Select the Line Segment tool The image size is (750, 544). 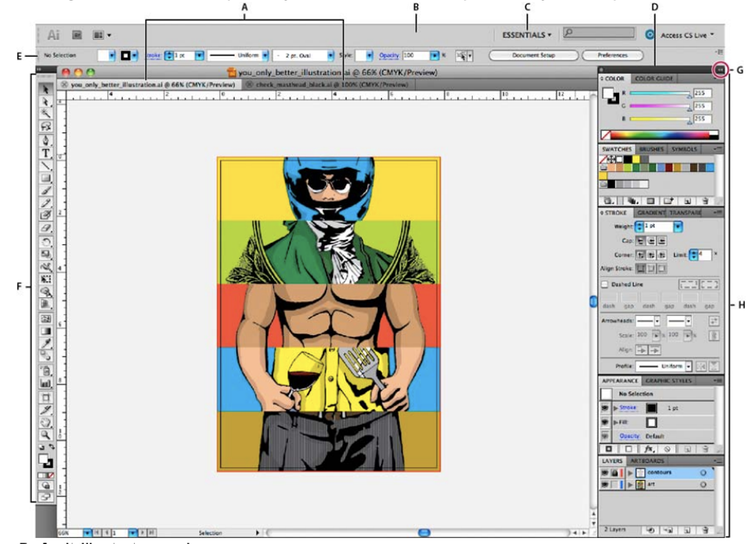(46, 166)
